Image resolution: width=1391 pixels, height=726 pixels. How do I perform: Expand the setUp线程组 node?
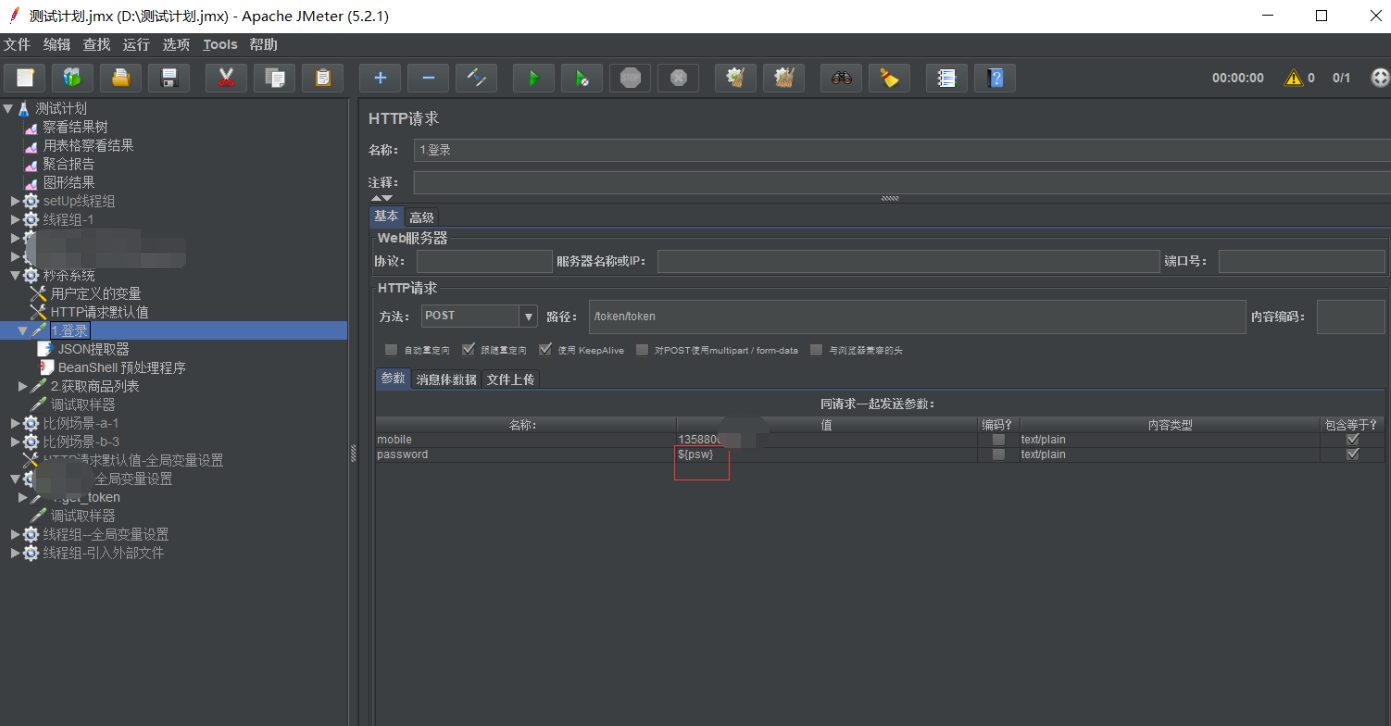click(x=15, y=201)
